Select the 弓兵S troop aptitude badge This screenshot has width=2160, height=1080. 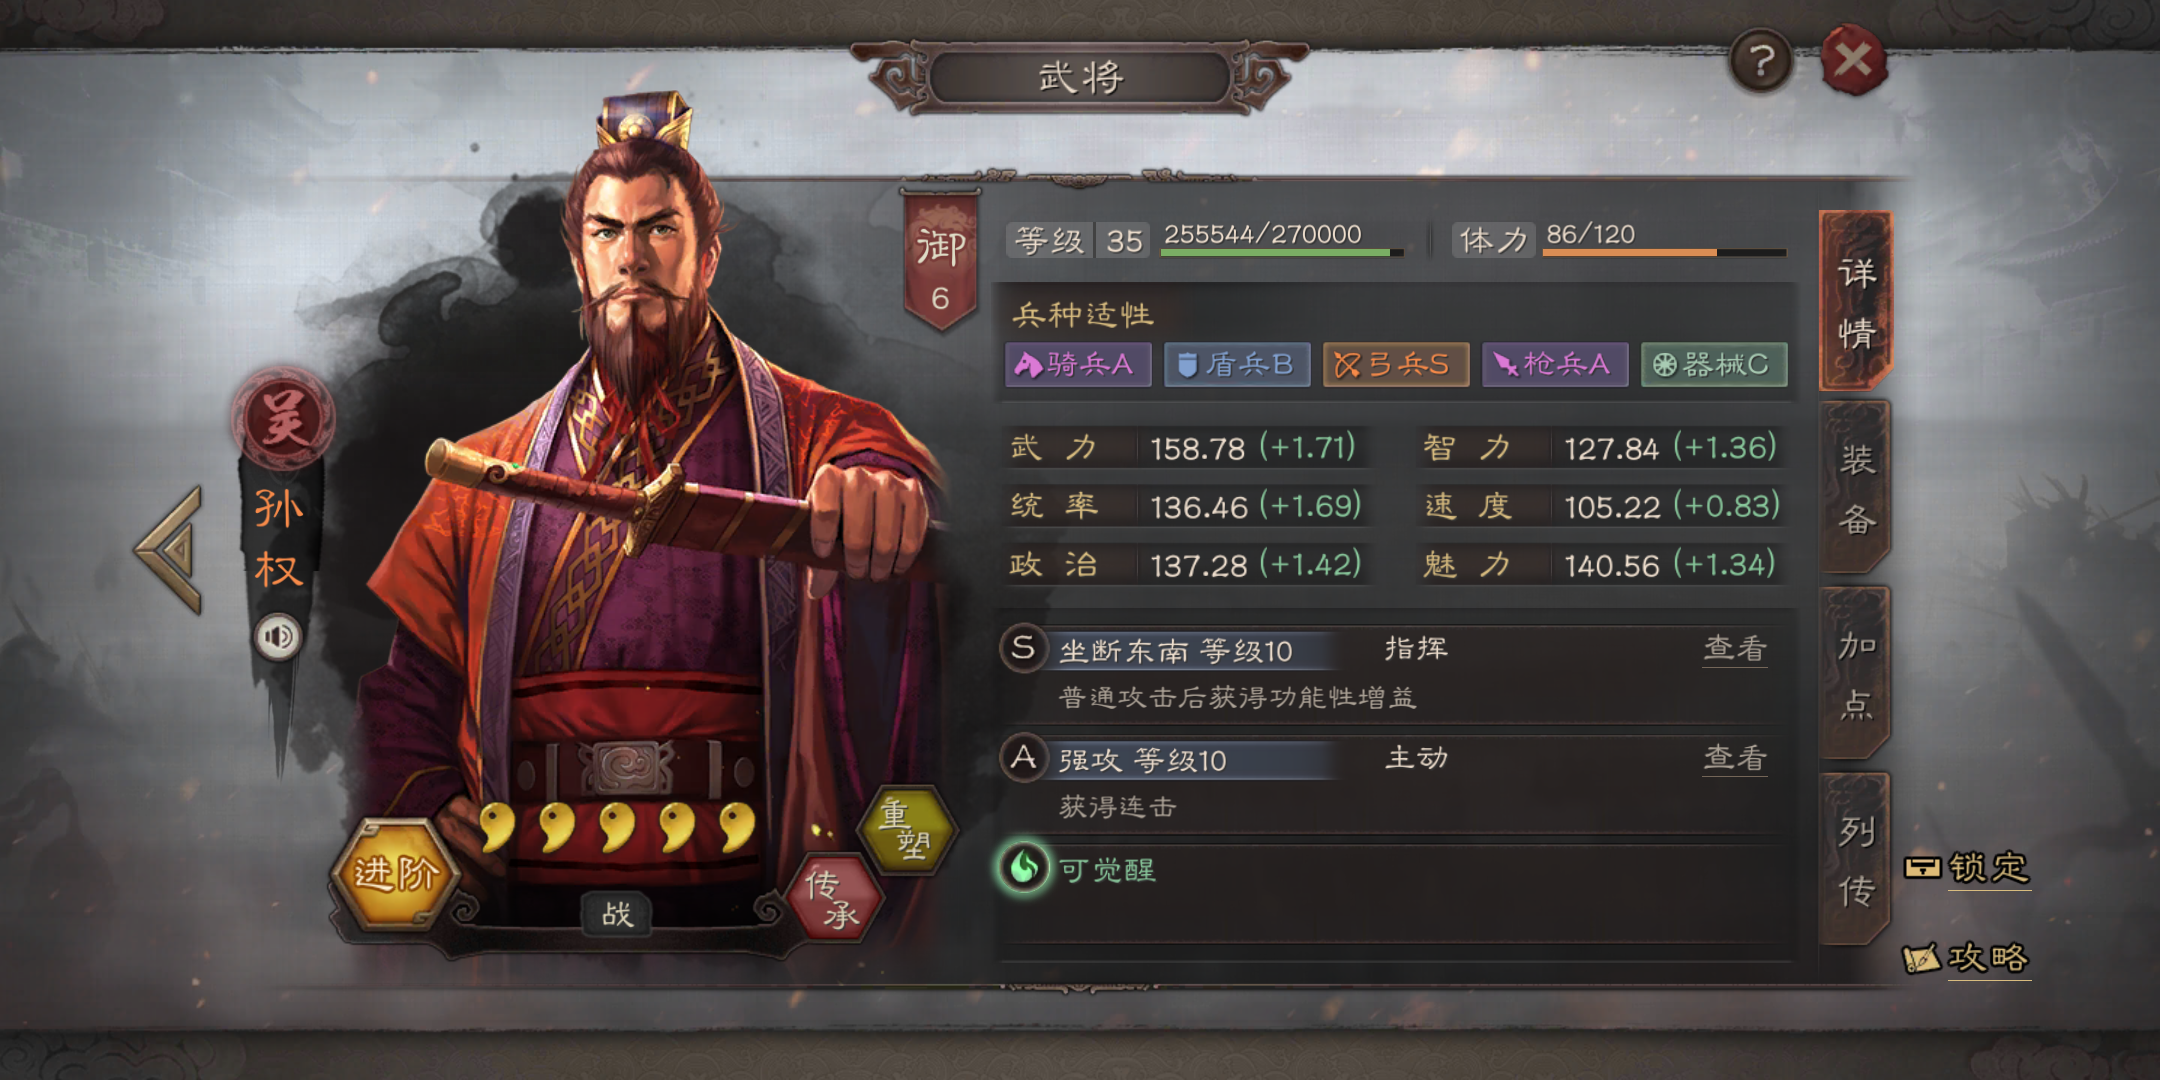(1396, 364)
